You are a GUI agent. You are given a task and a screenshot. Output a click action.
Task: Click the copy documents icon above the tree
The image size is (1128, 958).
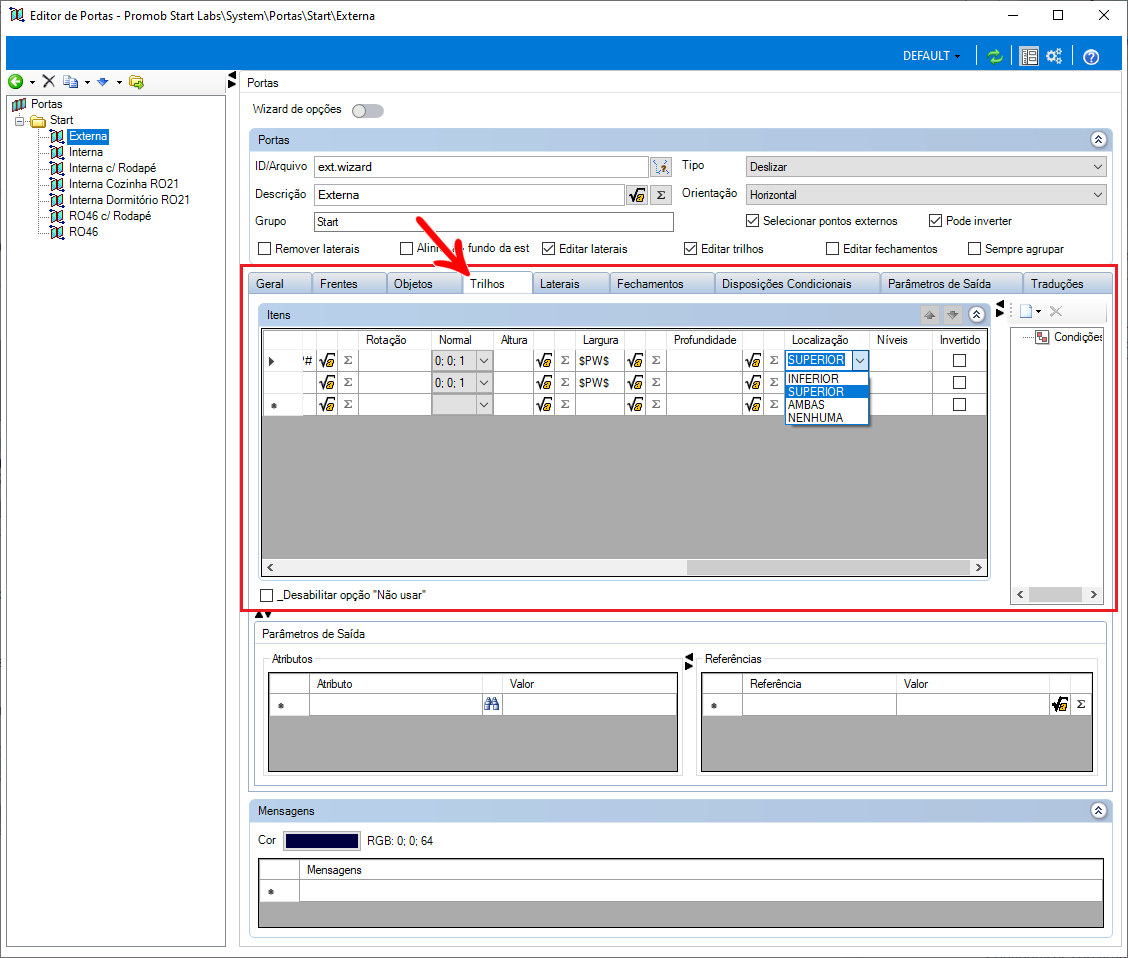pyautogui.click(x=70, y=82)
